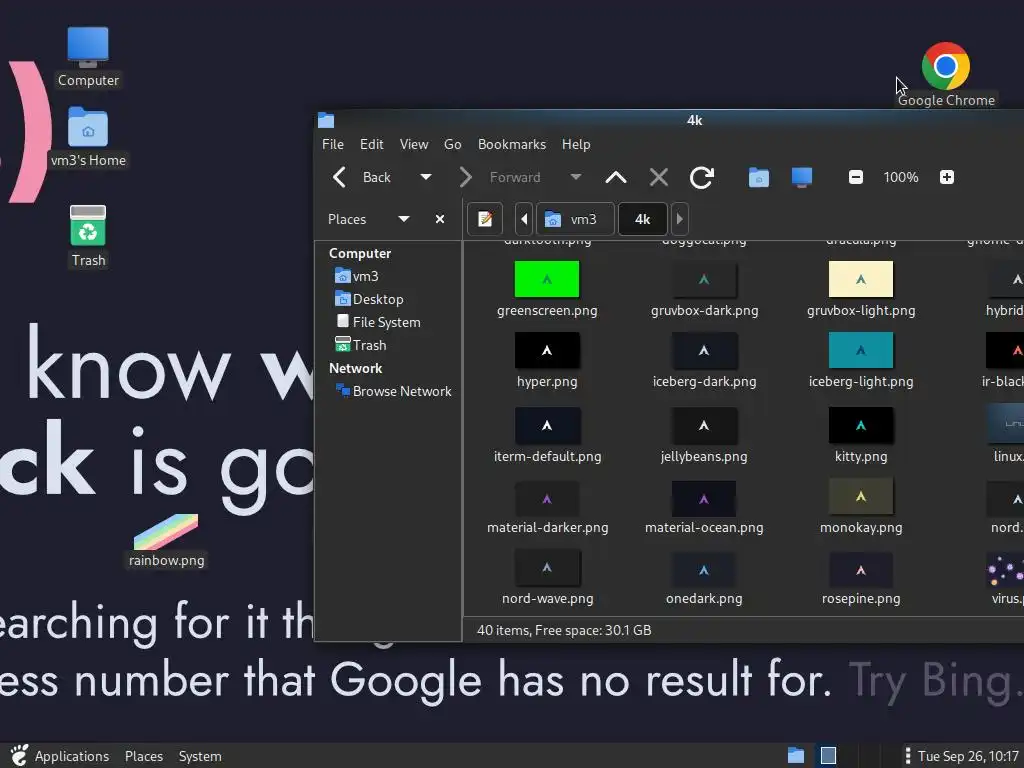Toggle text-based location entry button
This screenshot has width=1024, height=768.
(x=485, y=219)
